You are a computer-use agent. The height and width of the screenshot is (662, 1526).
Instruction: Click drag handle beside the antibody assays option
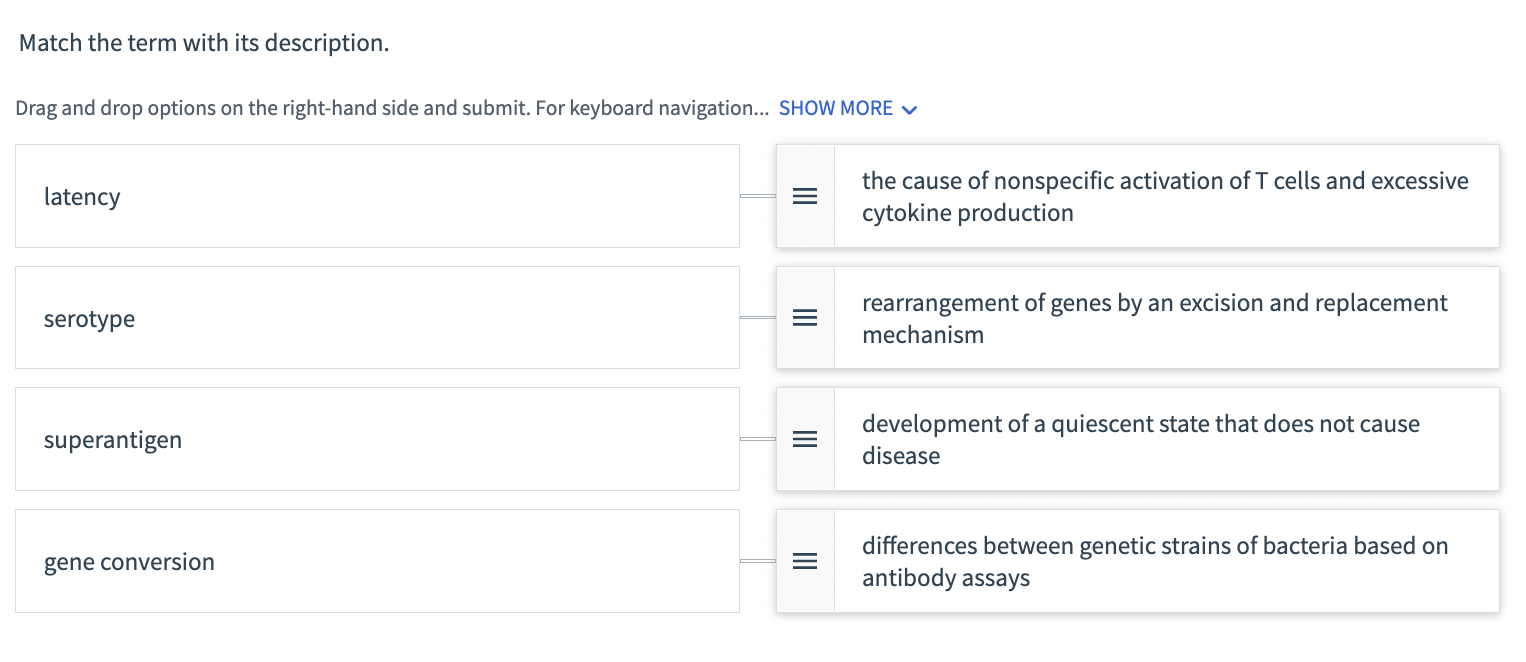(805, 561)
